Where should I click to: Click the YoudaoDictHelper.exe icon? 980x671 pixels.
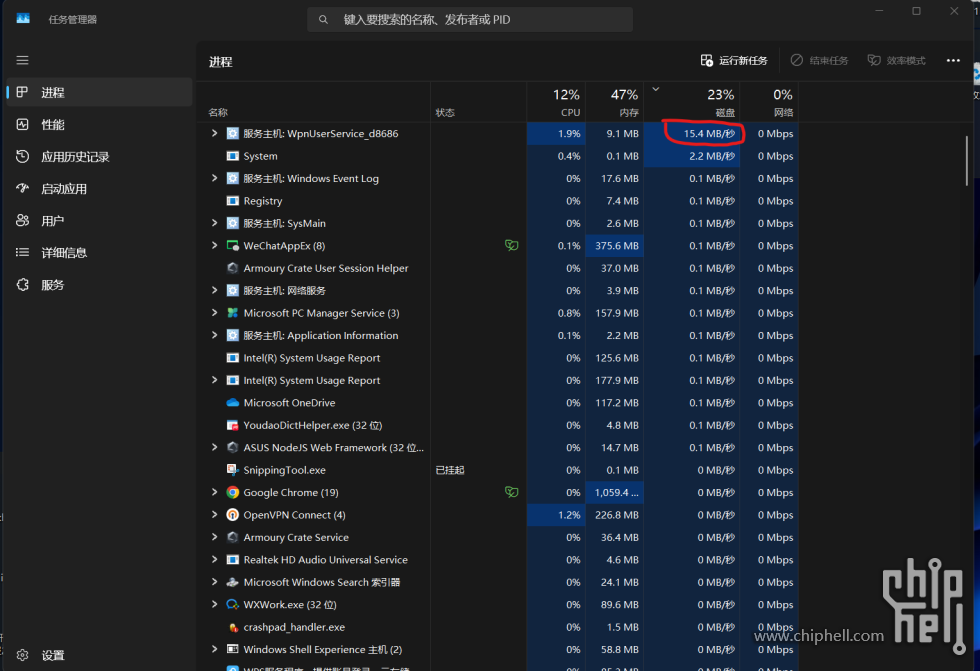tap(232, 425)
